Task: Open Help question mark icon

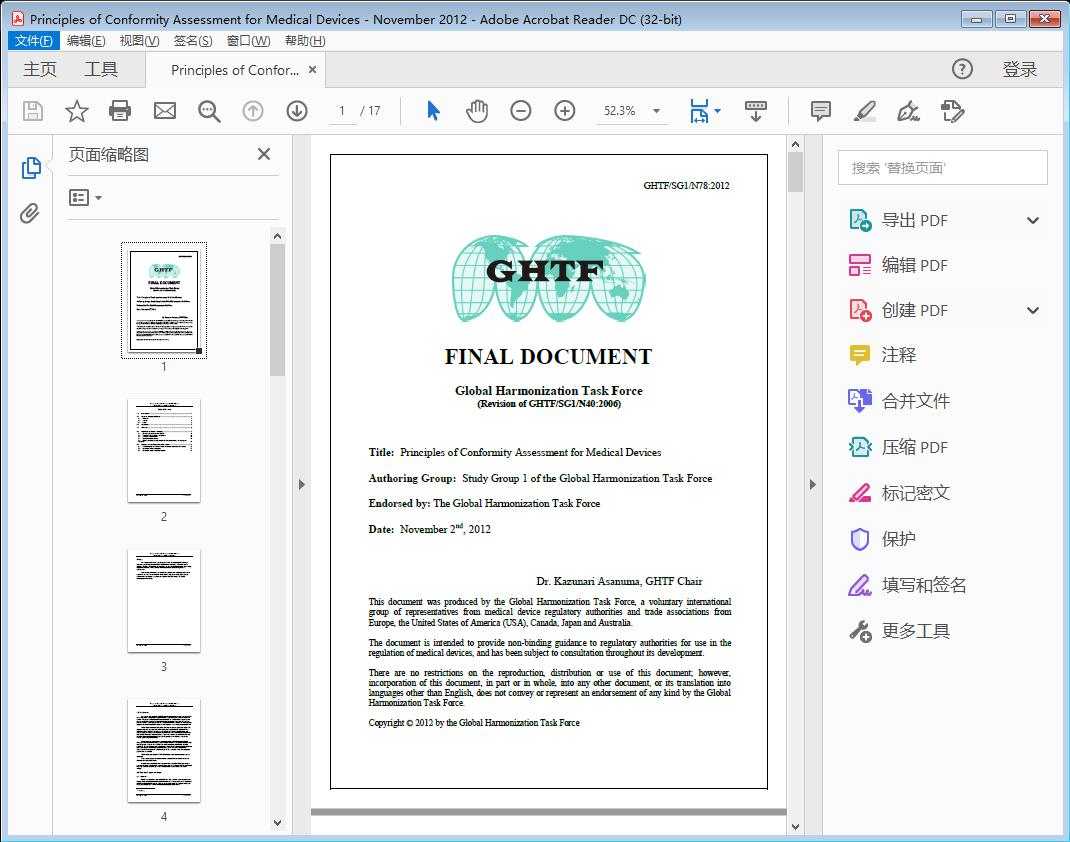Action: (962, 69)
